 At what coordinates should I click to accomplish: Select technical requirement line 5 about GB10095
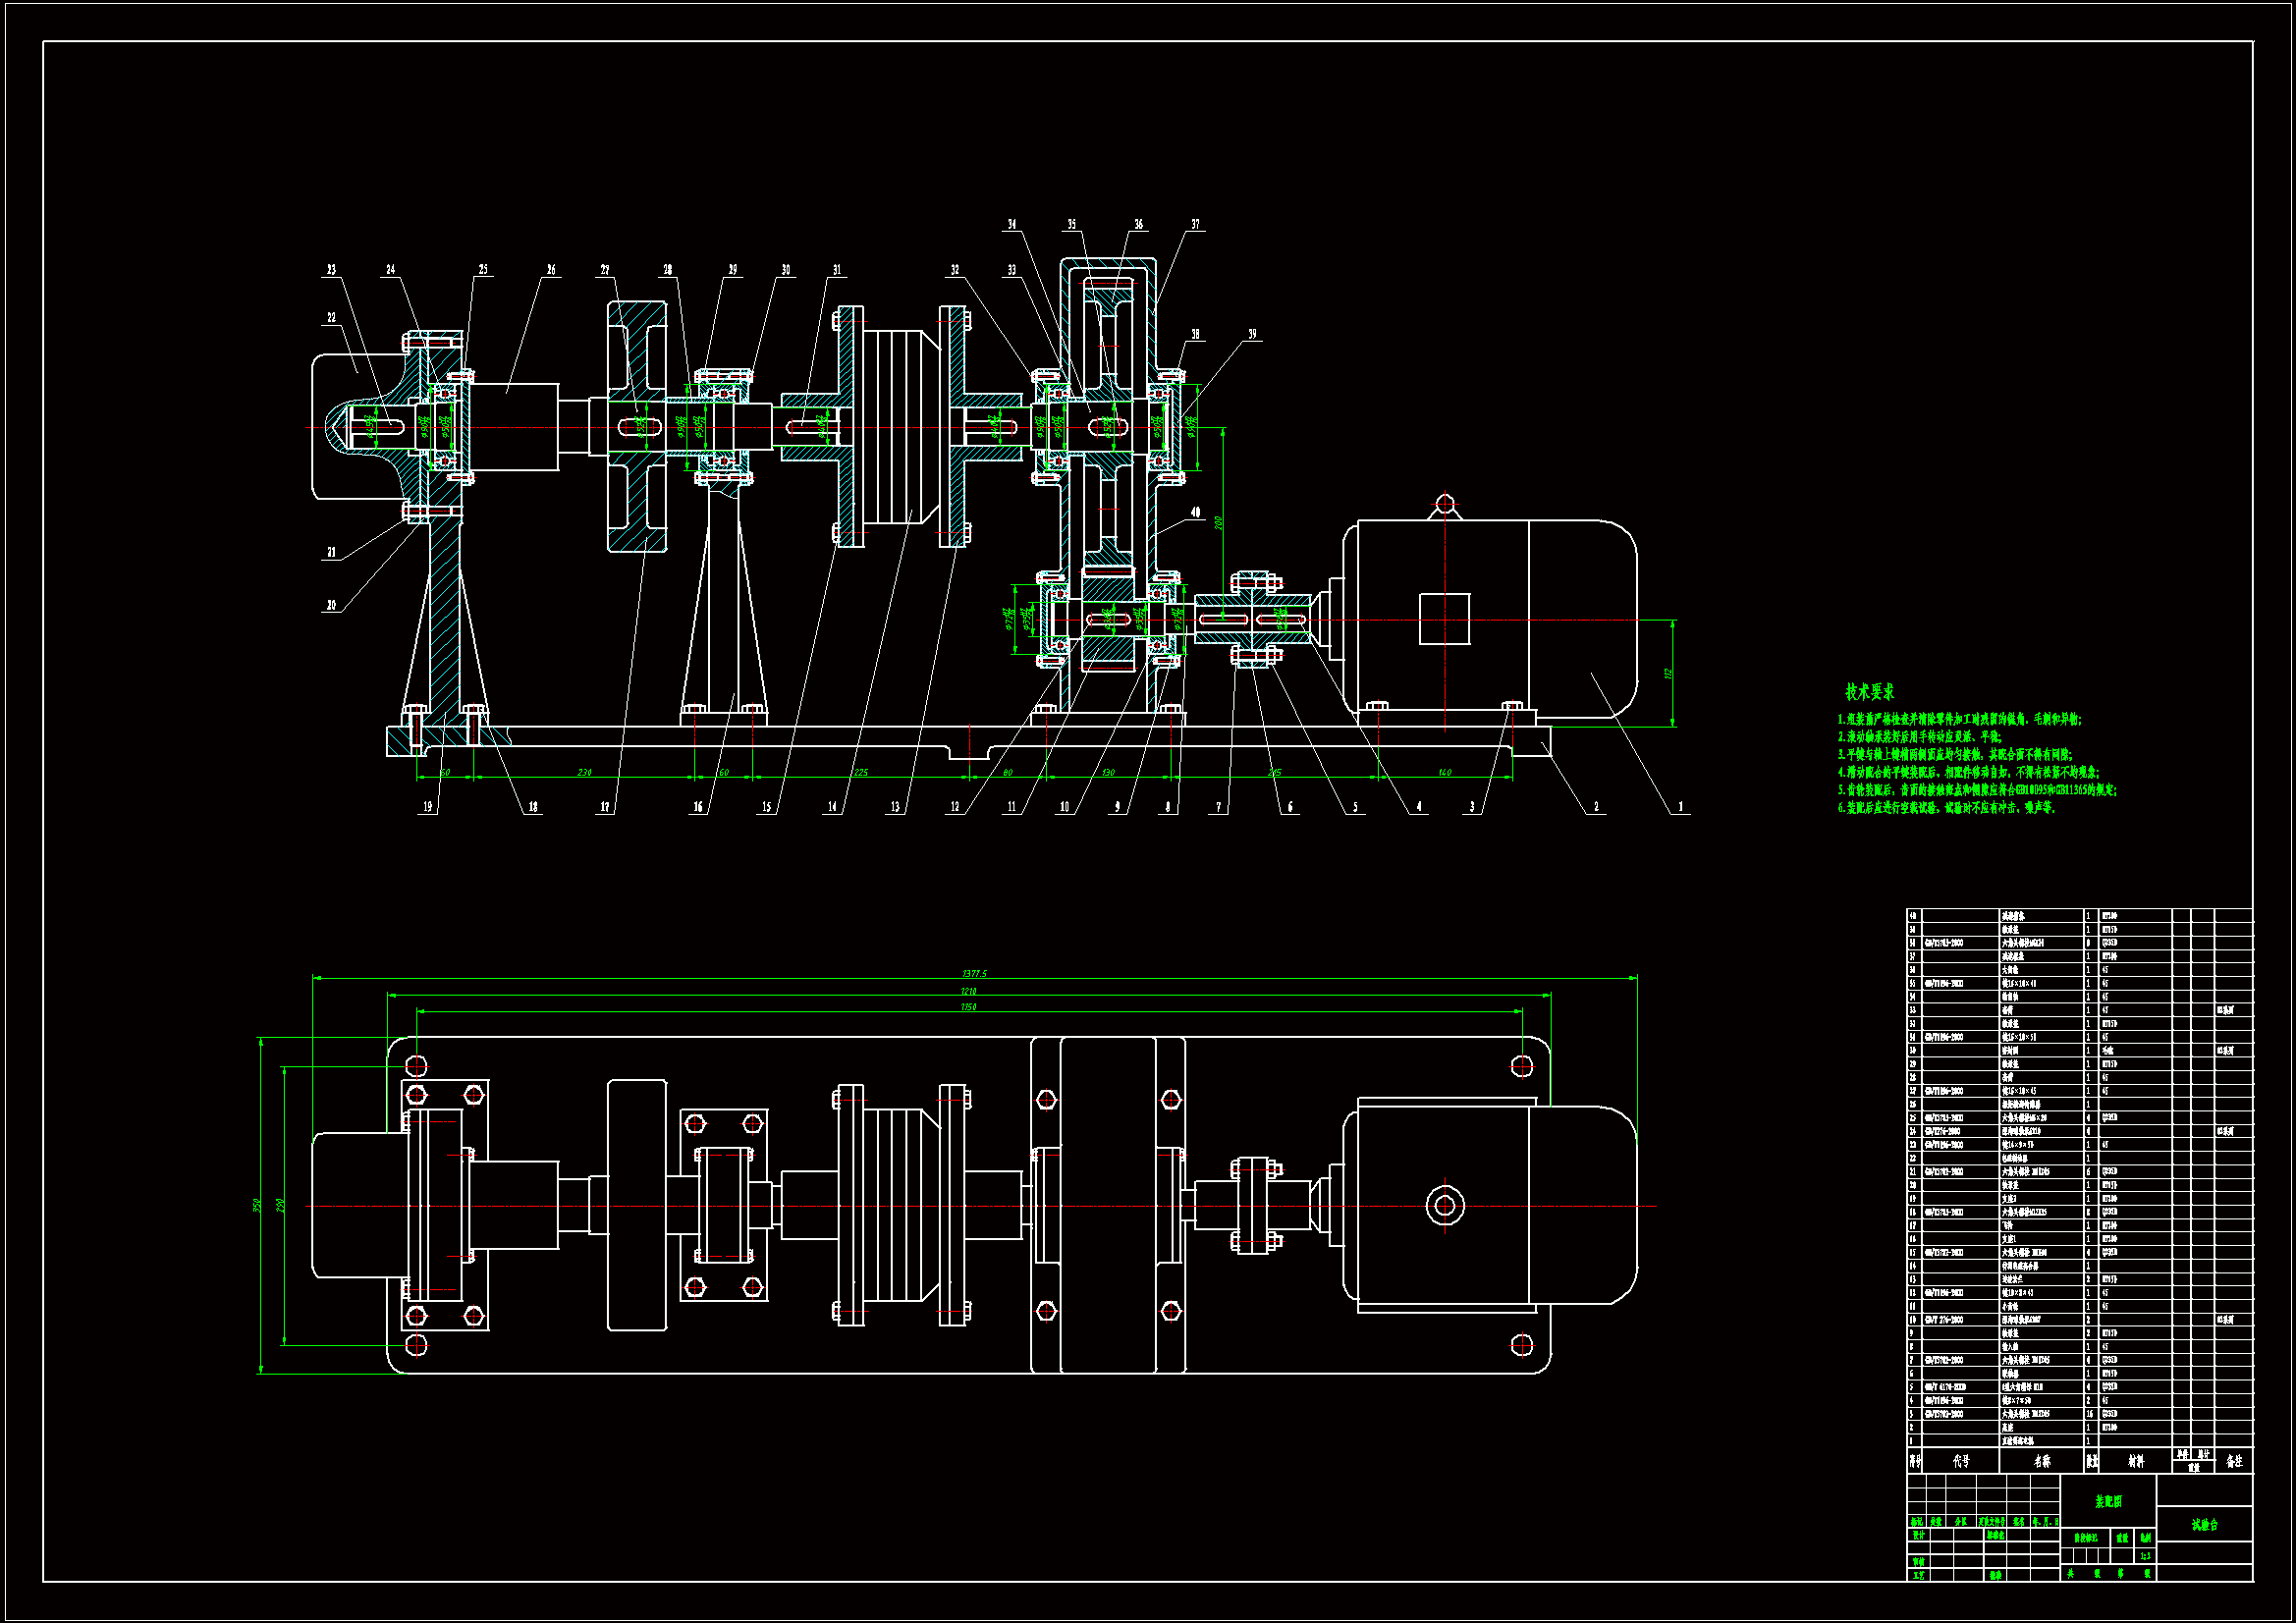point(1976,790)
